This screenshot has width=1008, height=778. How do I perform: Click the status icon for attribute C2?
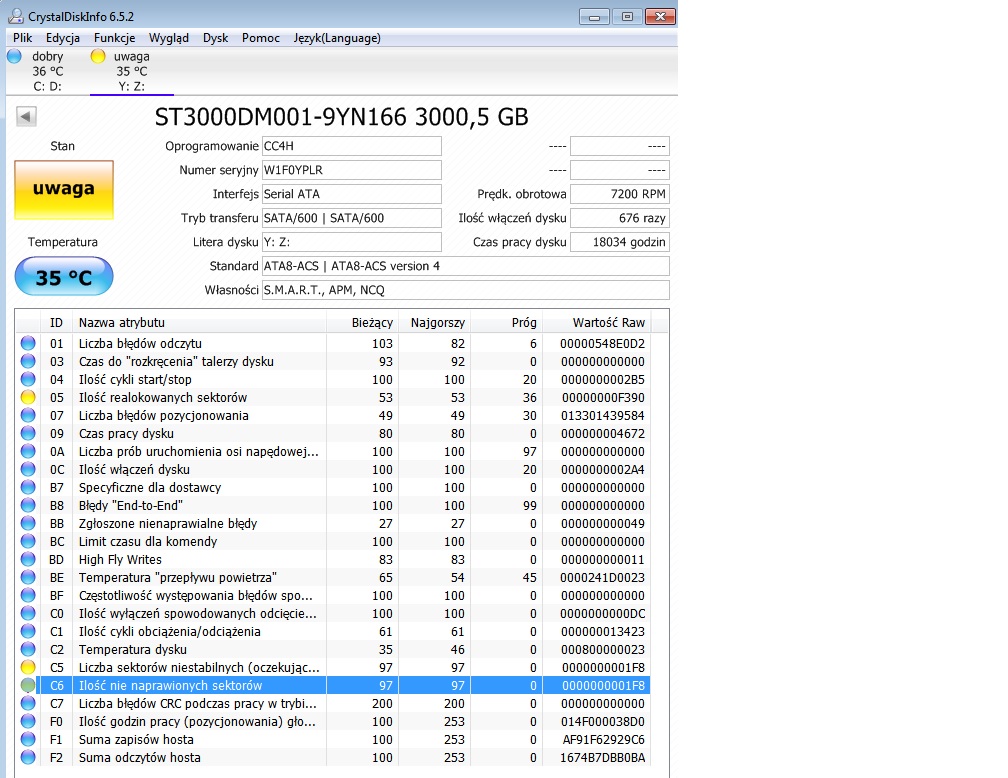(x=28, y=649)
